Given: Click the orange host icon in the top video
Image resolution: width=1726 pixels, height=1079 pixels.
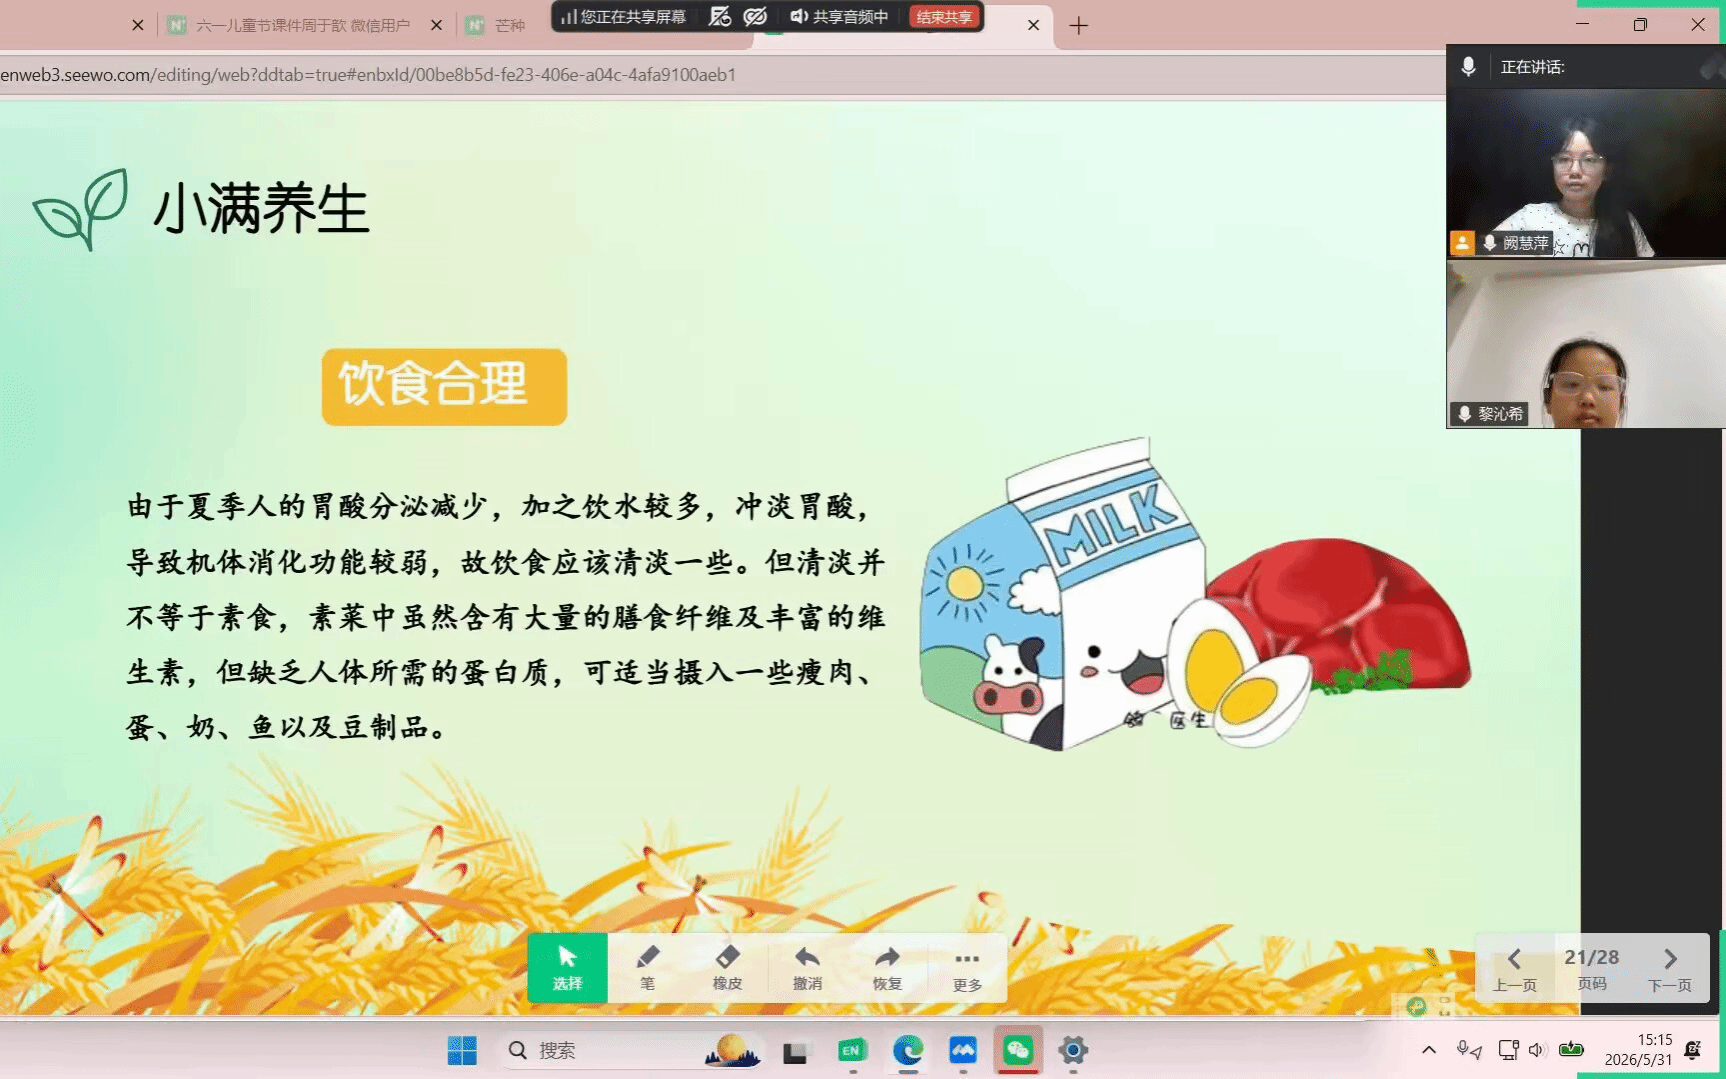Looking at the screenshot, I should point(1462,243).
